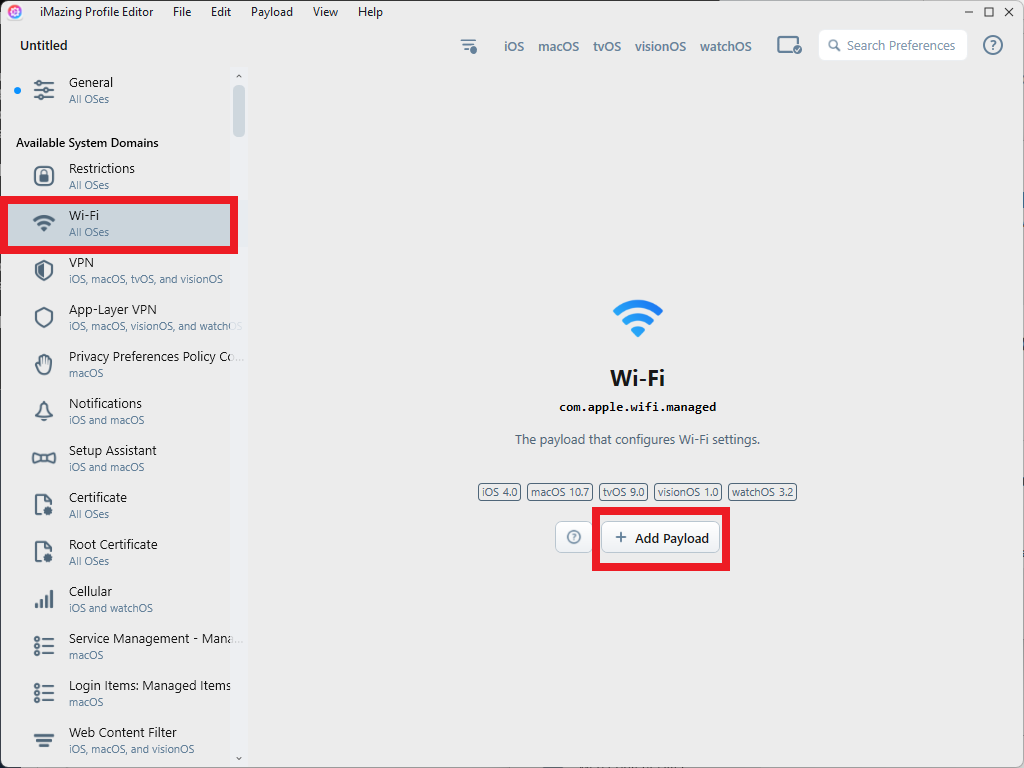Click the Search Preferences field
Image resolution: width=1024 pixels, height=768 pixels.
tap(893, 46)
